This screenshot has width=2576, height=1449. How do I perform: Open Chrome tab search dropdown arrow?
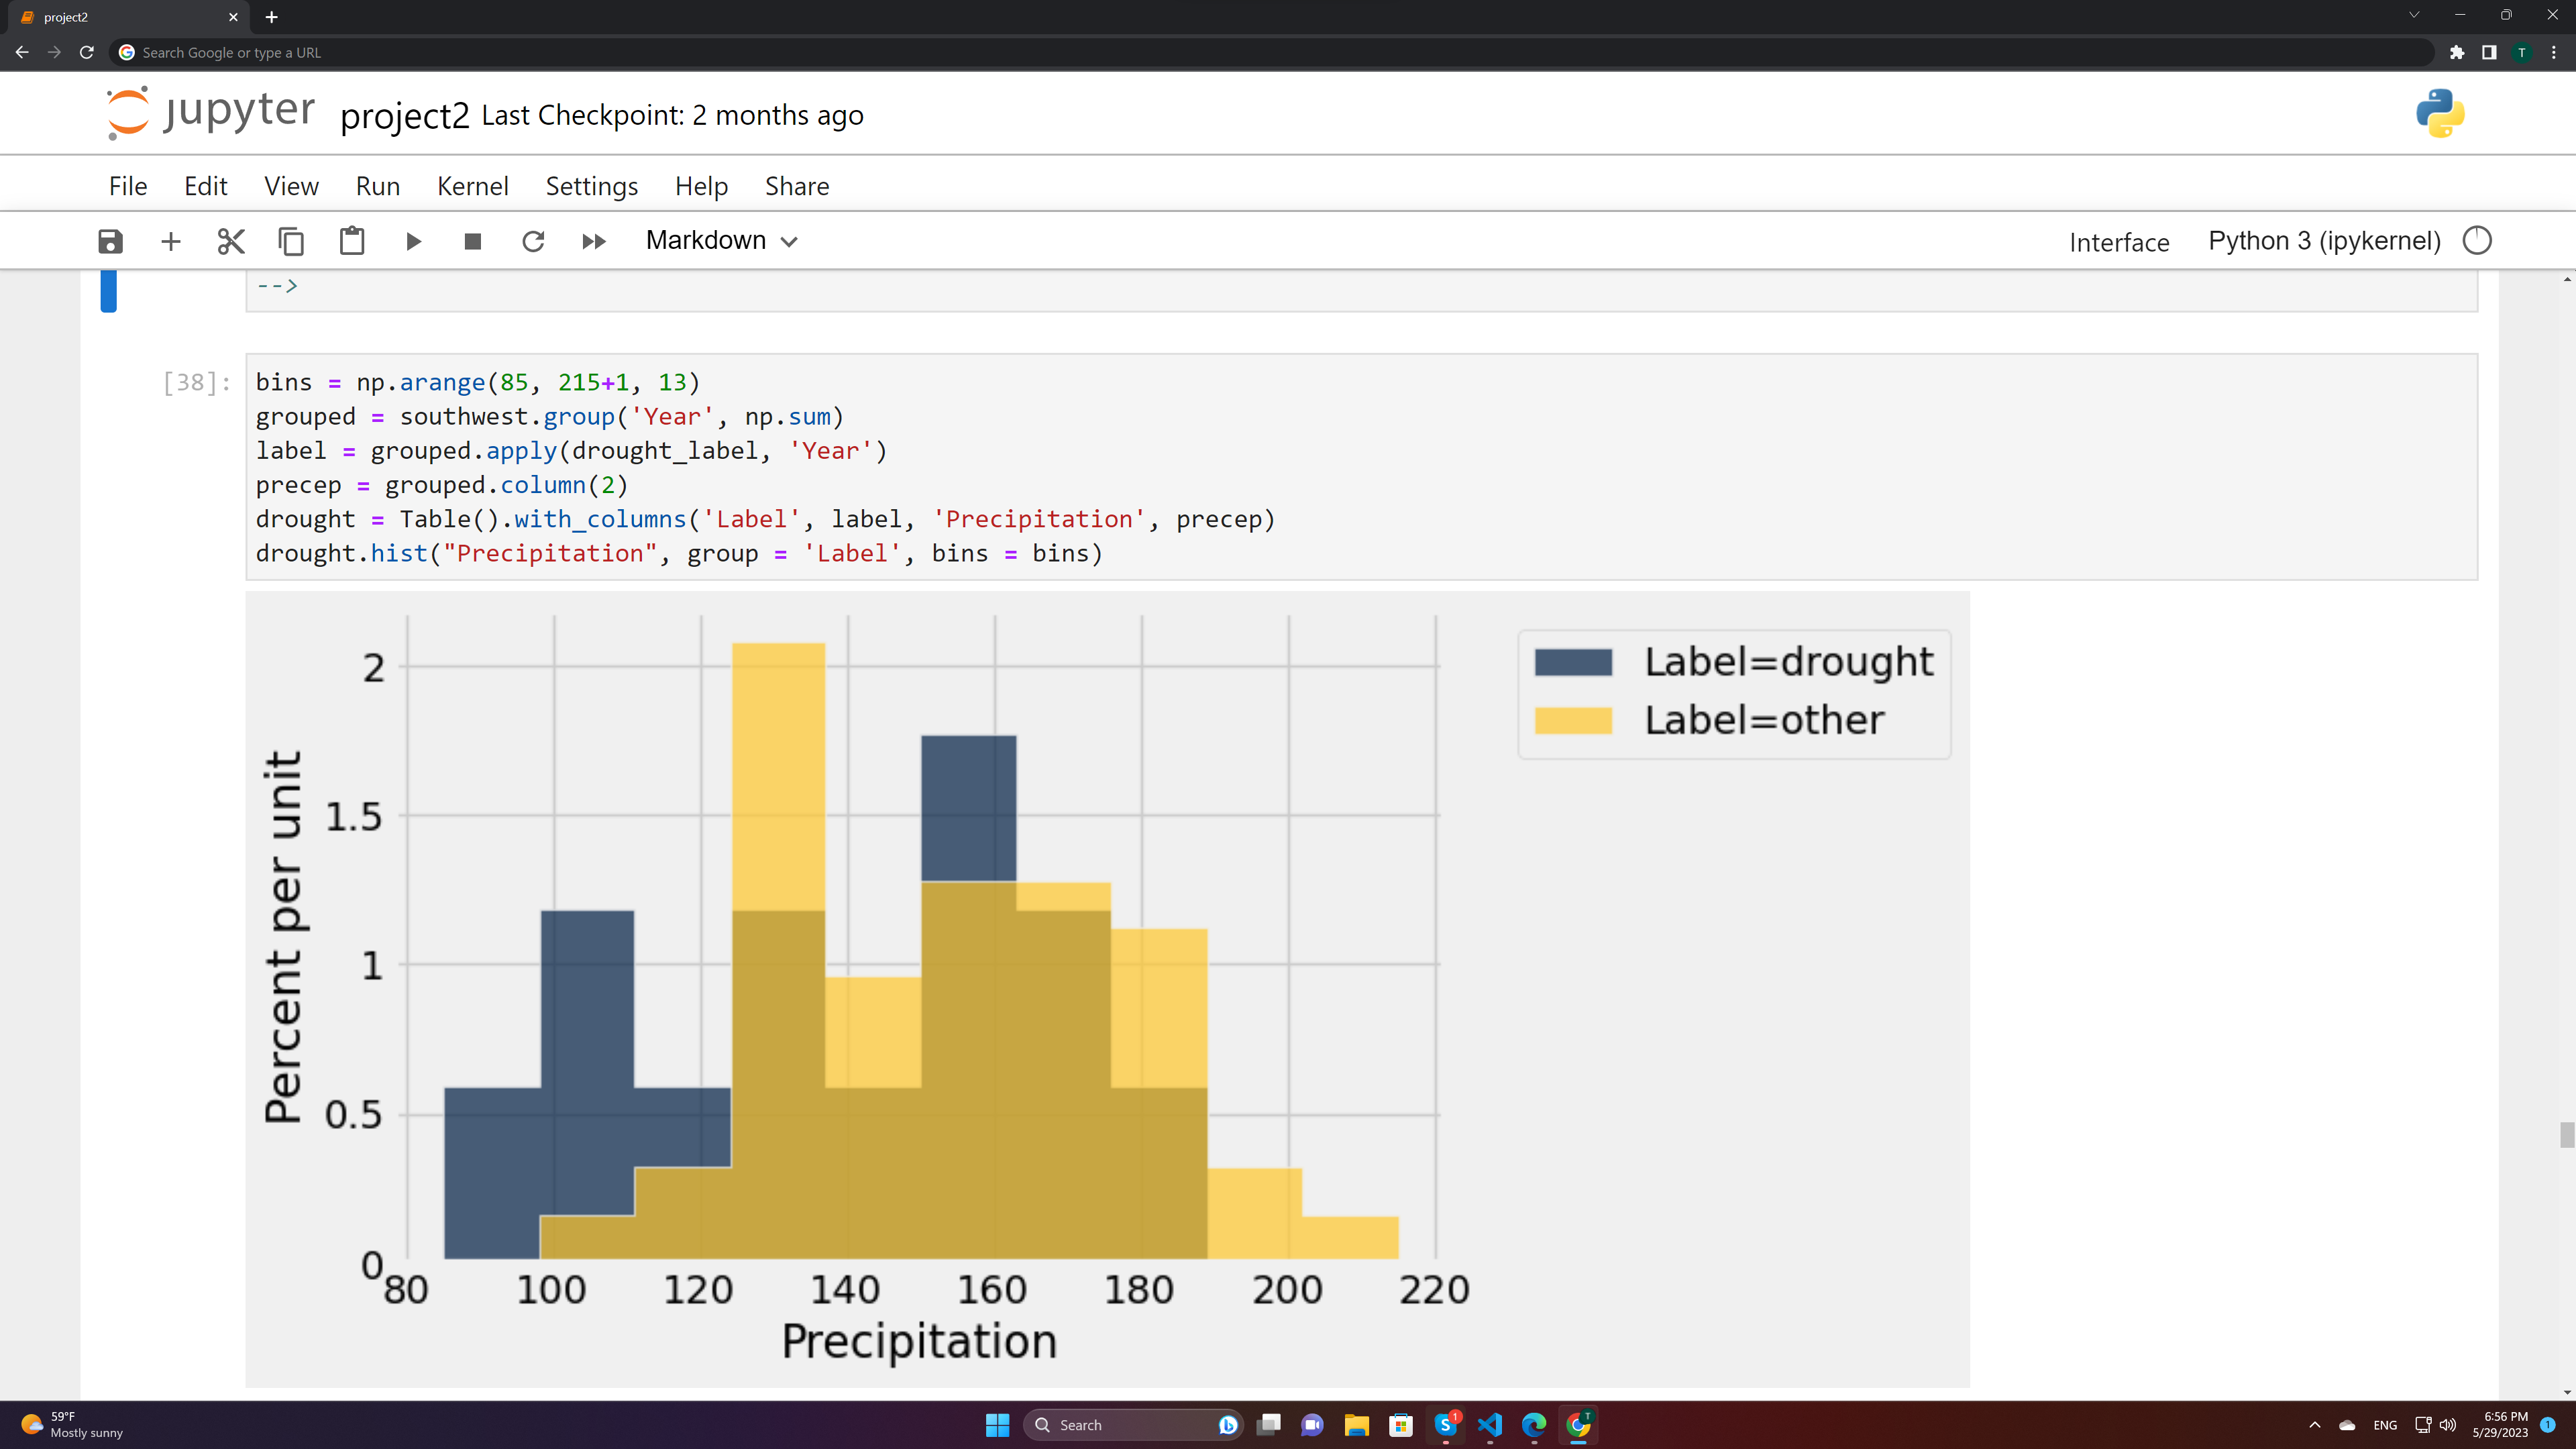coord(2414,16)
